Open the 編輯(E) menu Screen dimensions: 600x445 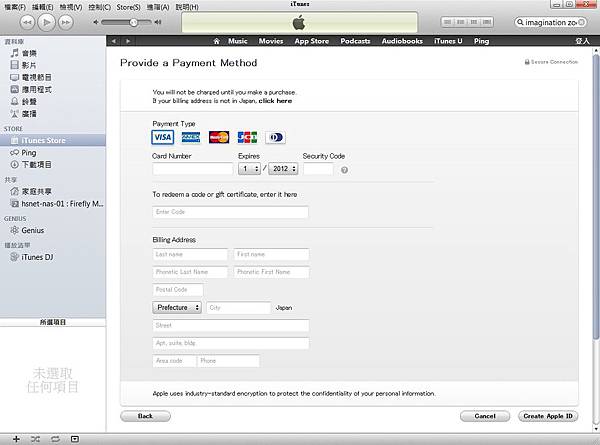click(x=42, y=7)
